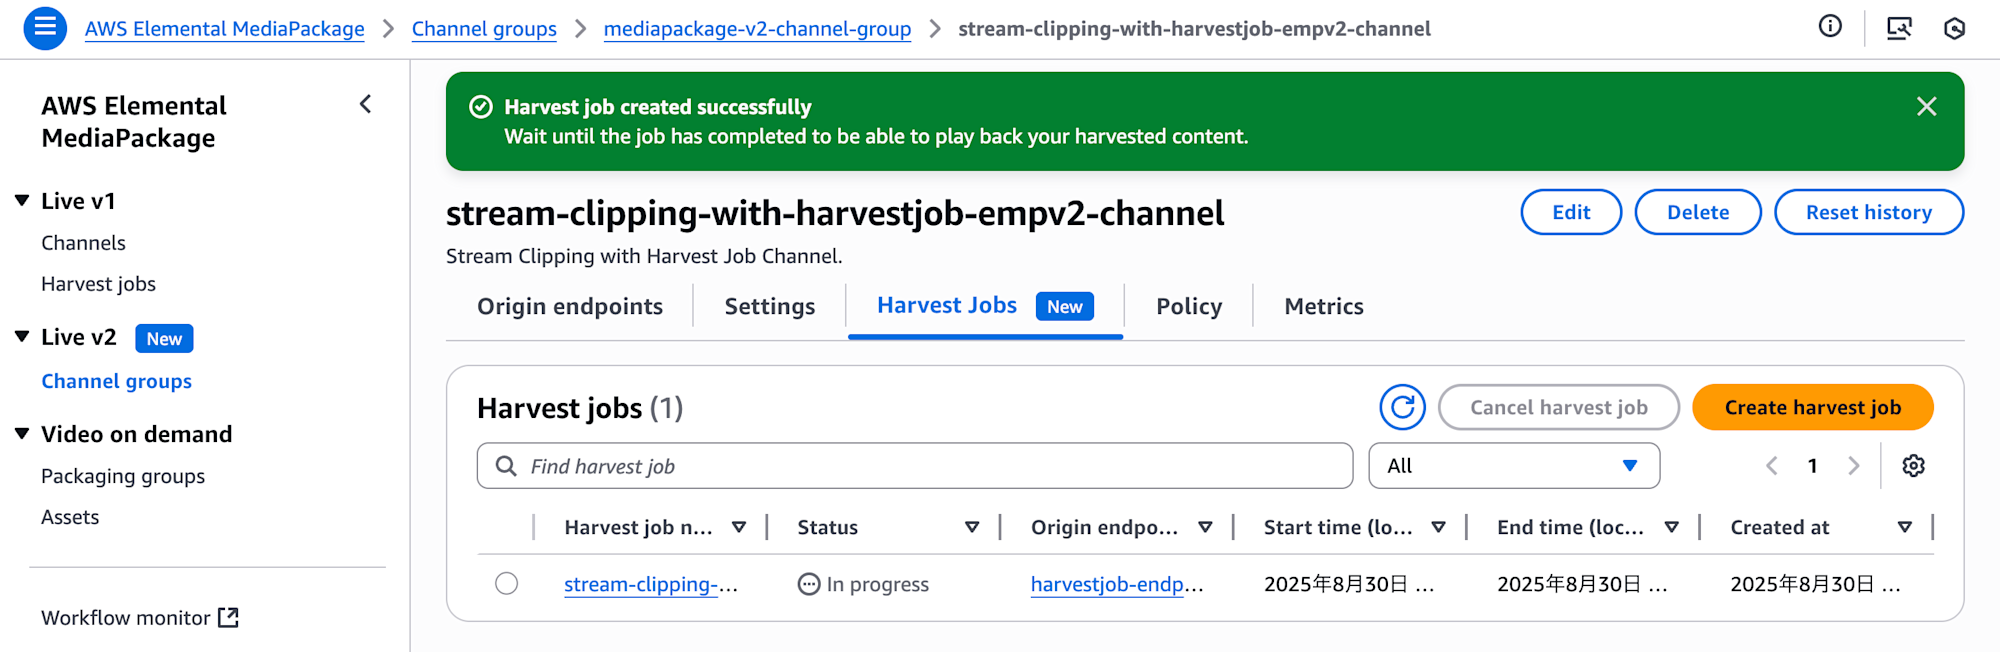Open the hamburger navigation menu

(x=45, y=28)
